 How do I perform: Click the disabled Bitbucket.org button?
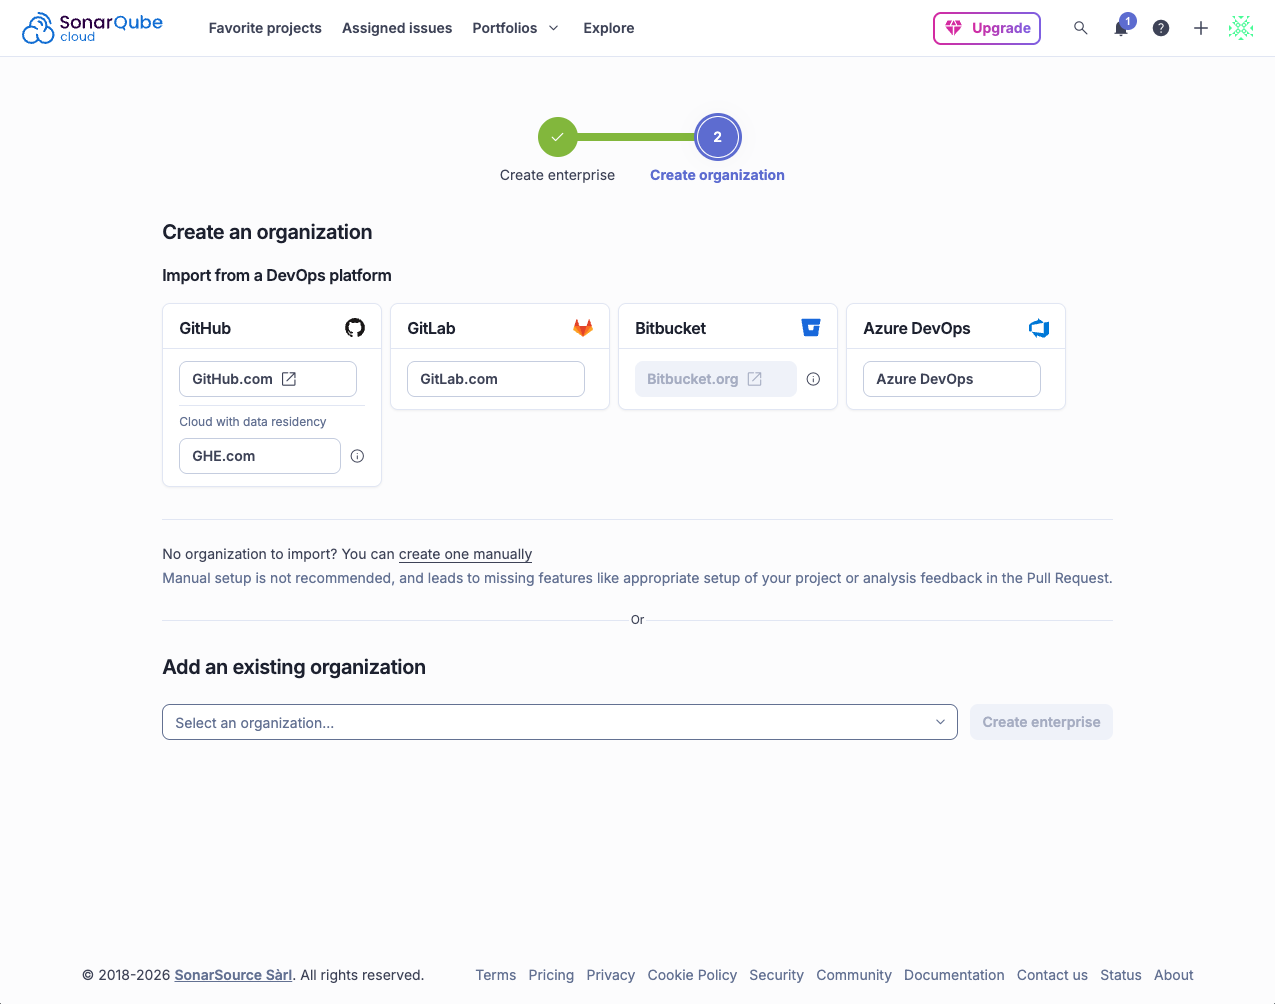coord(716,379)
